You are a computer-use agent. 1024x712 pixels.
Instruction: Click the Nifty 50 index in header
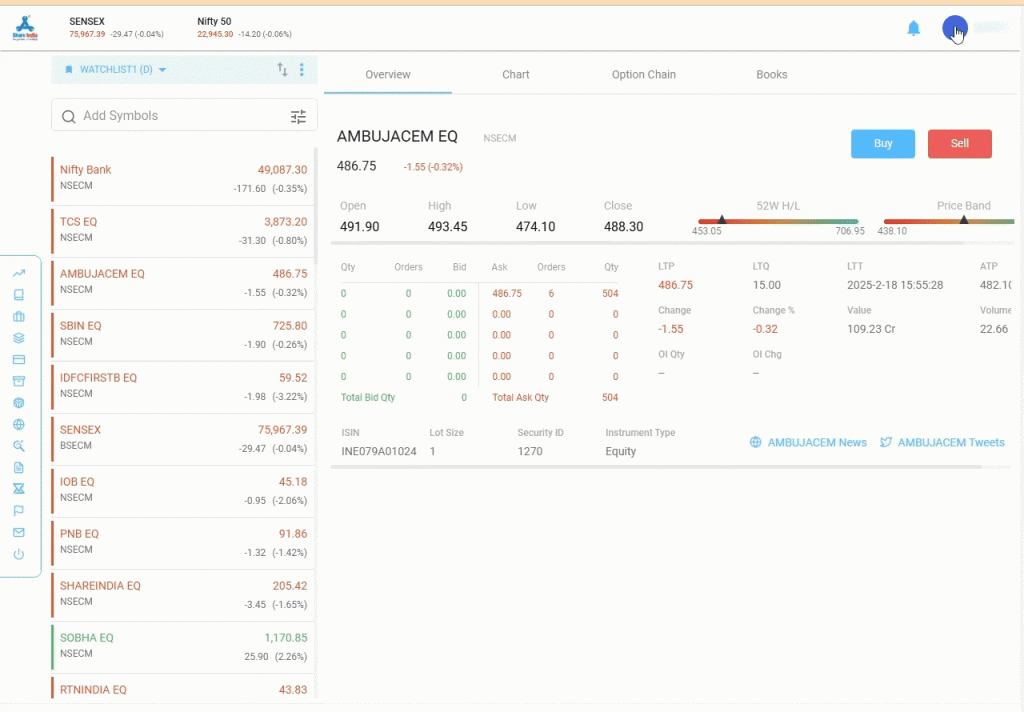pyautogui.click(x=244, y=27)
